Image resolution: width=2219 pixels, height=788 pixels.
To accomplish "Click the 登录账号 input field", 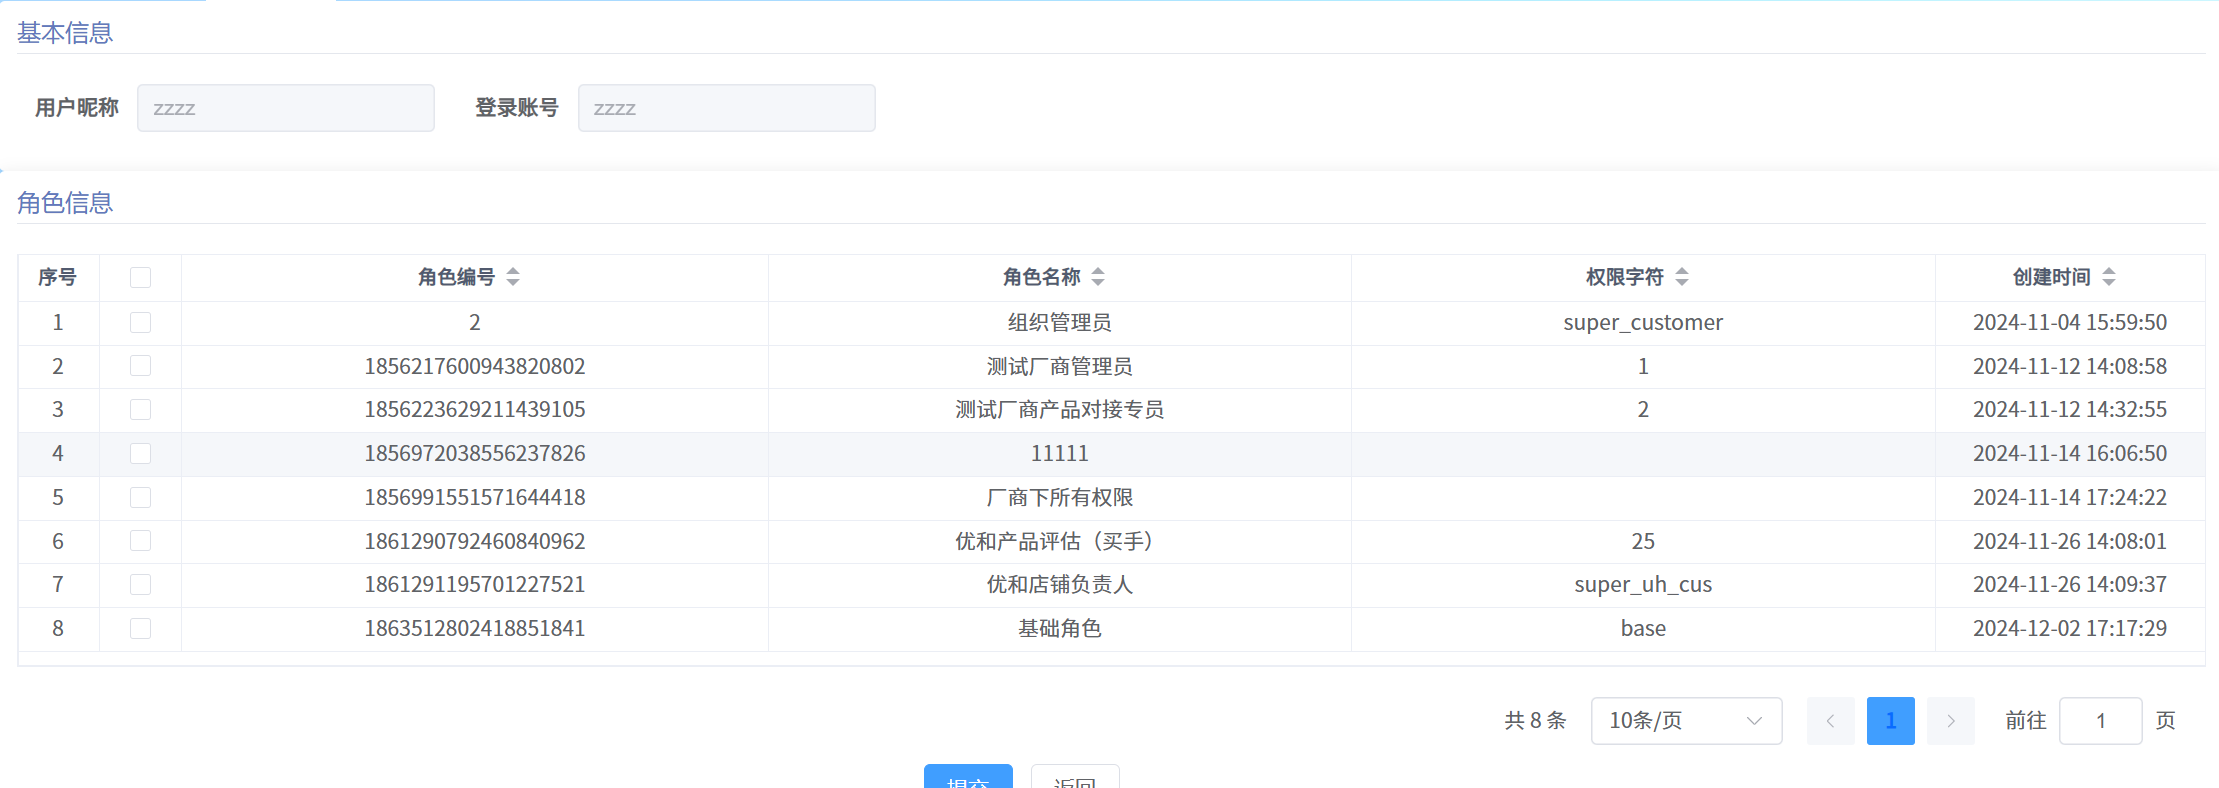I will tap(726, 108).
